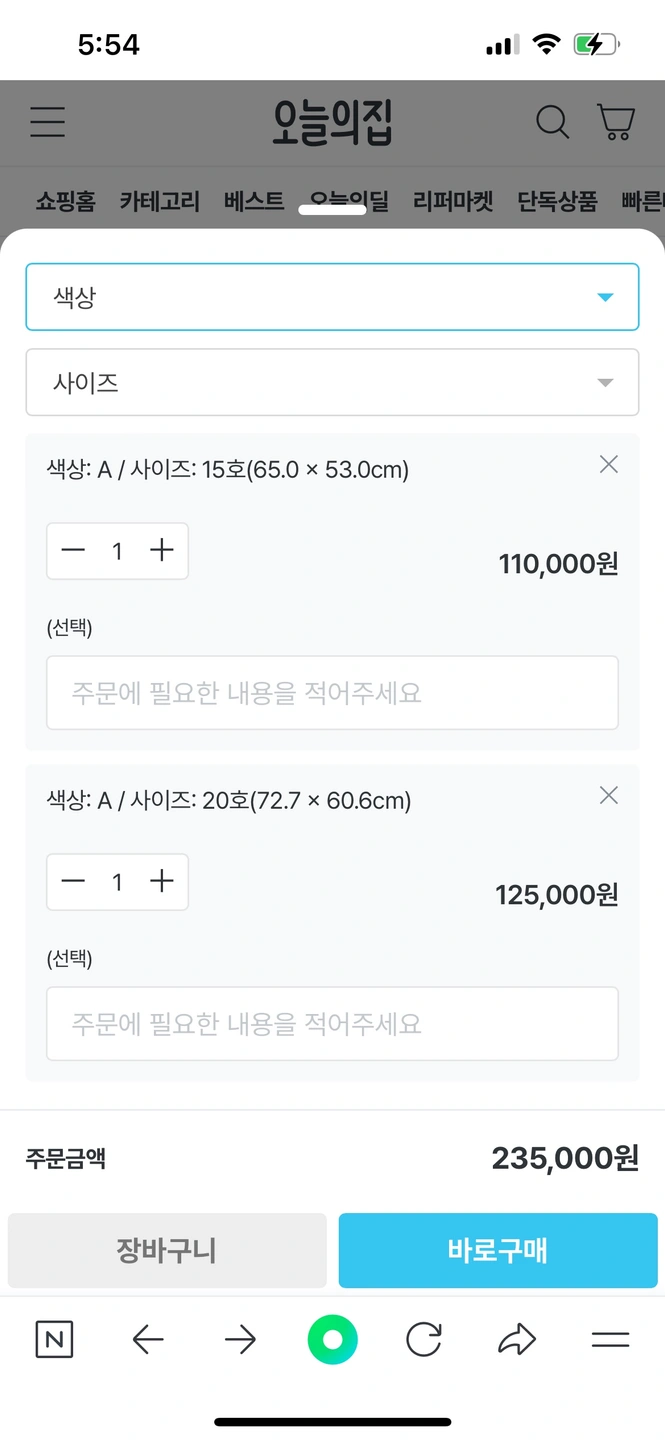Open the hamburger menu icon
665x1440 pixels.
47,122
